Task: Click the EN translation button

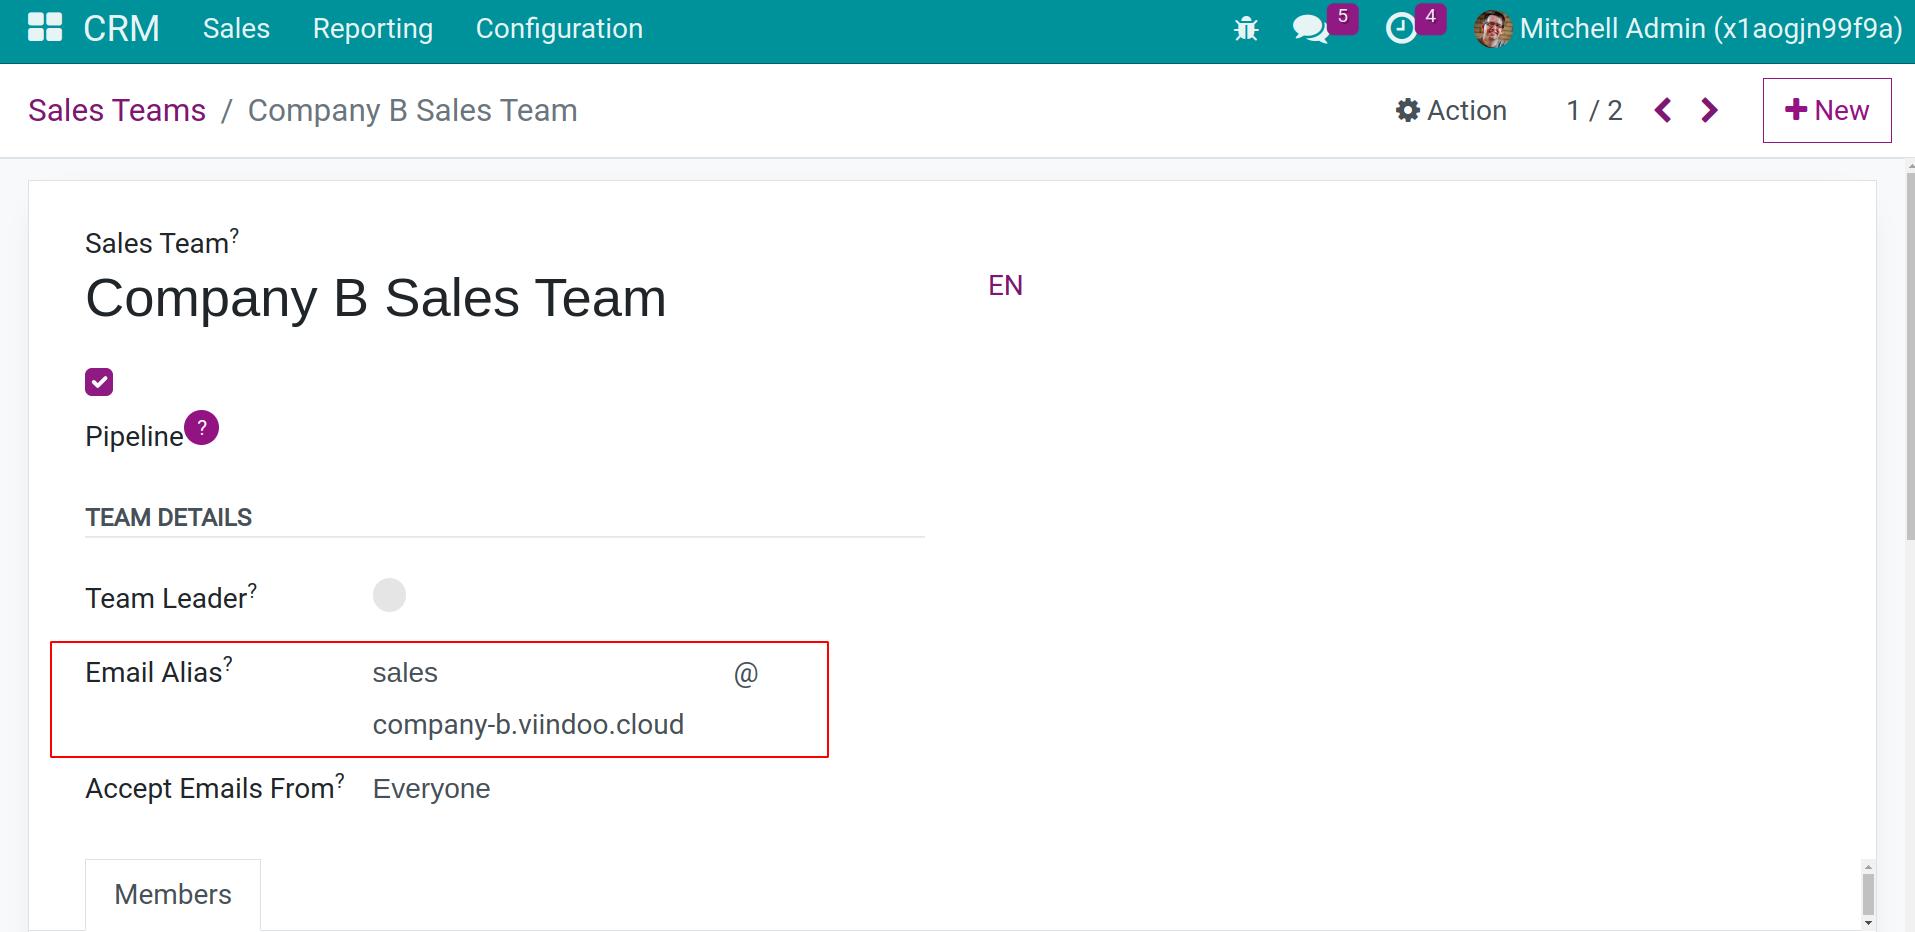Action: [1005, 286]
